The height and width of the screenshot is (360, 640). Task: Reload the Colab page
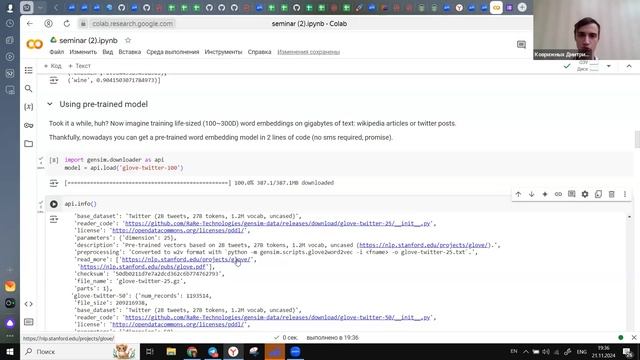[x=67, y=24]
